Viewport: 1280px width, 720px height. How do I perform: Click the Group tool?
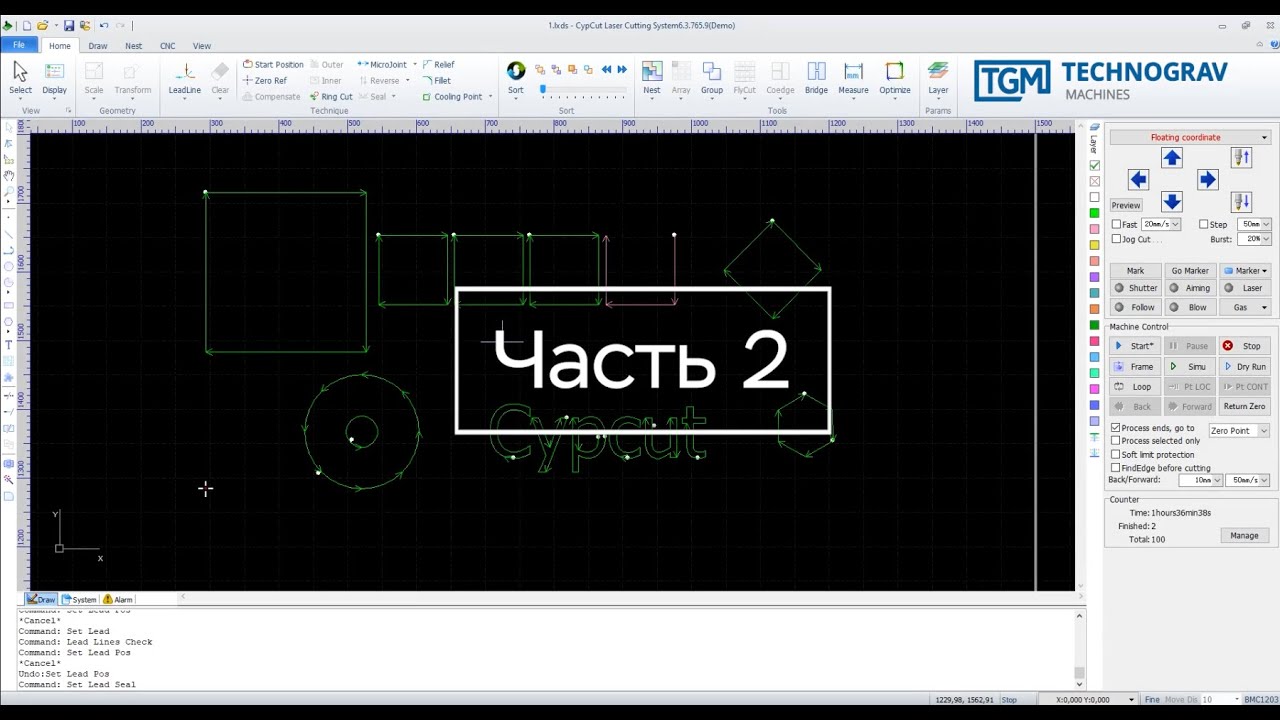pos(712,78)
